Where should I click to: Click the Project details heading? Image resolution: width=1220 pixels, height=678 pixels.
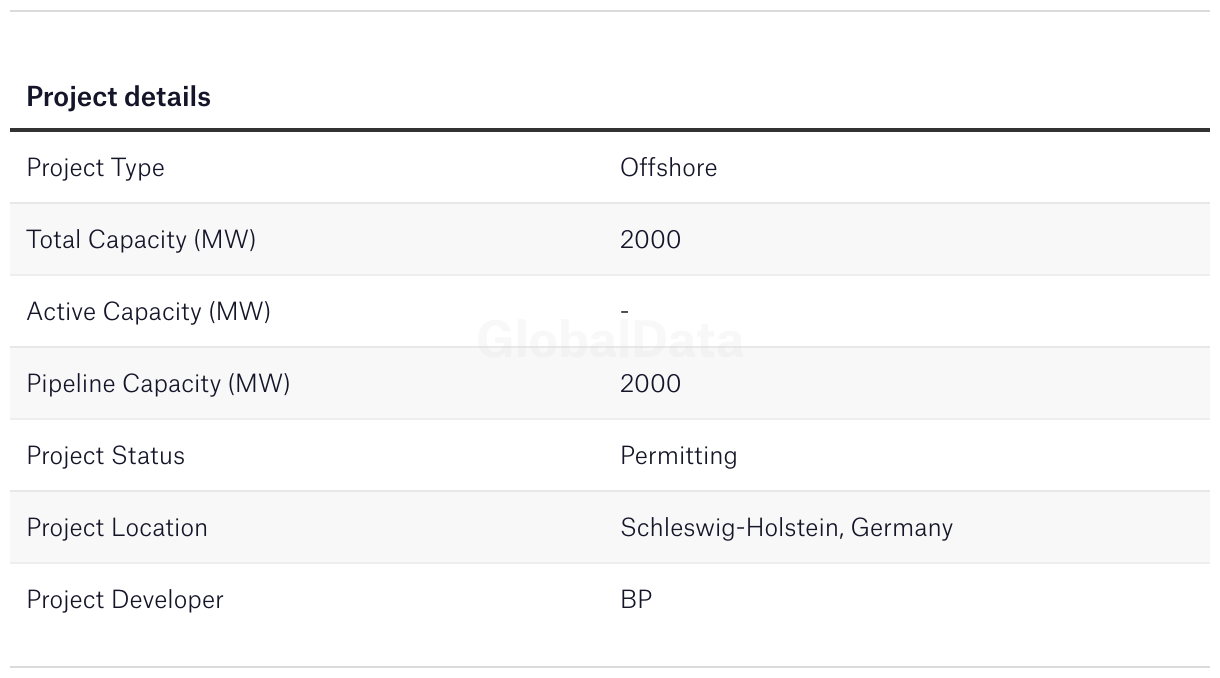(118, 97)
